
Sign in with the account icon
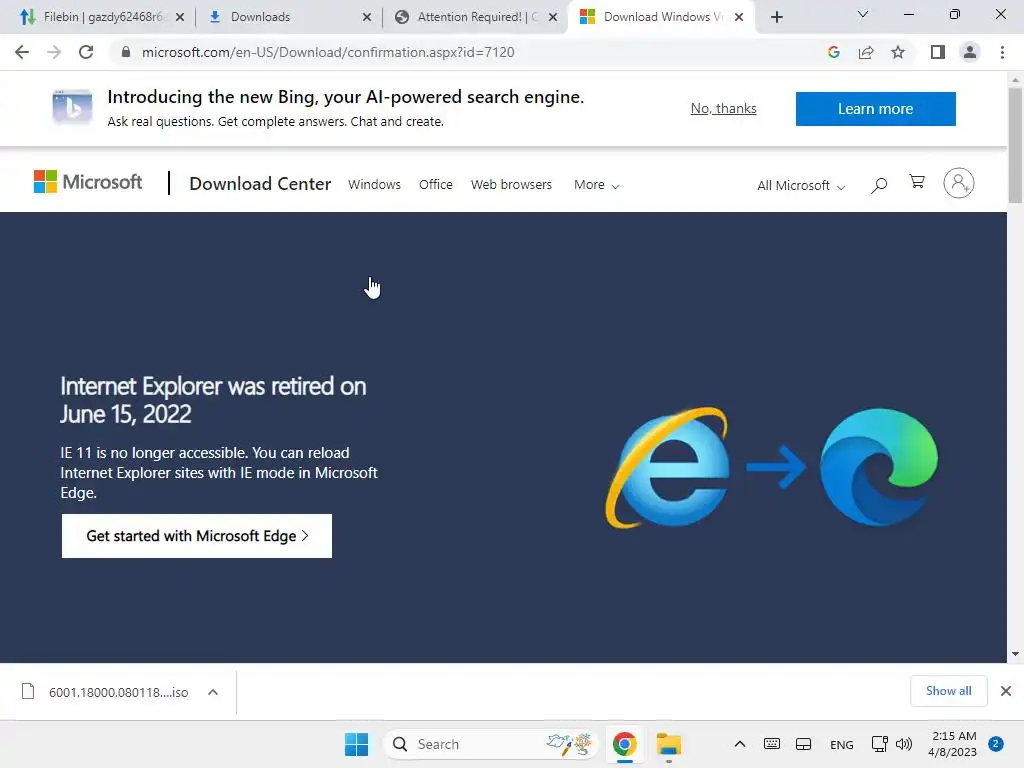coord(959,184)
